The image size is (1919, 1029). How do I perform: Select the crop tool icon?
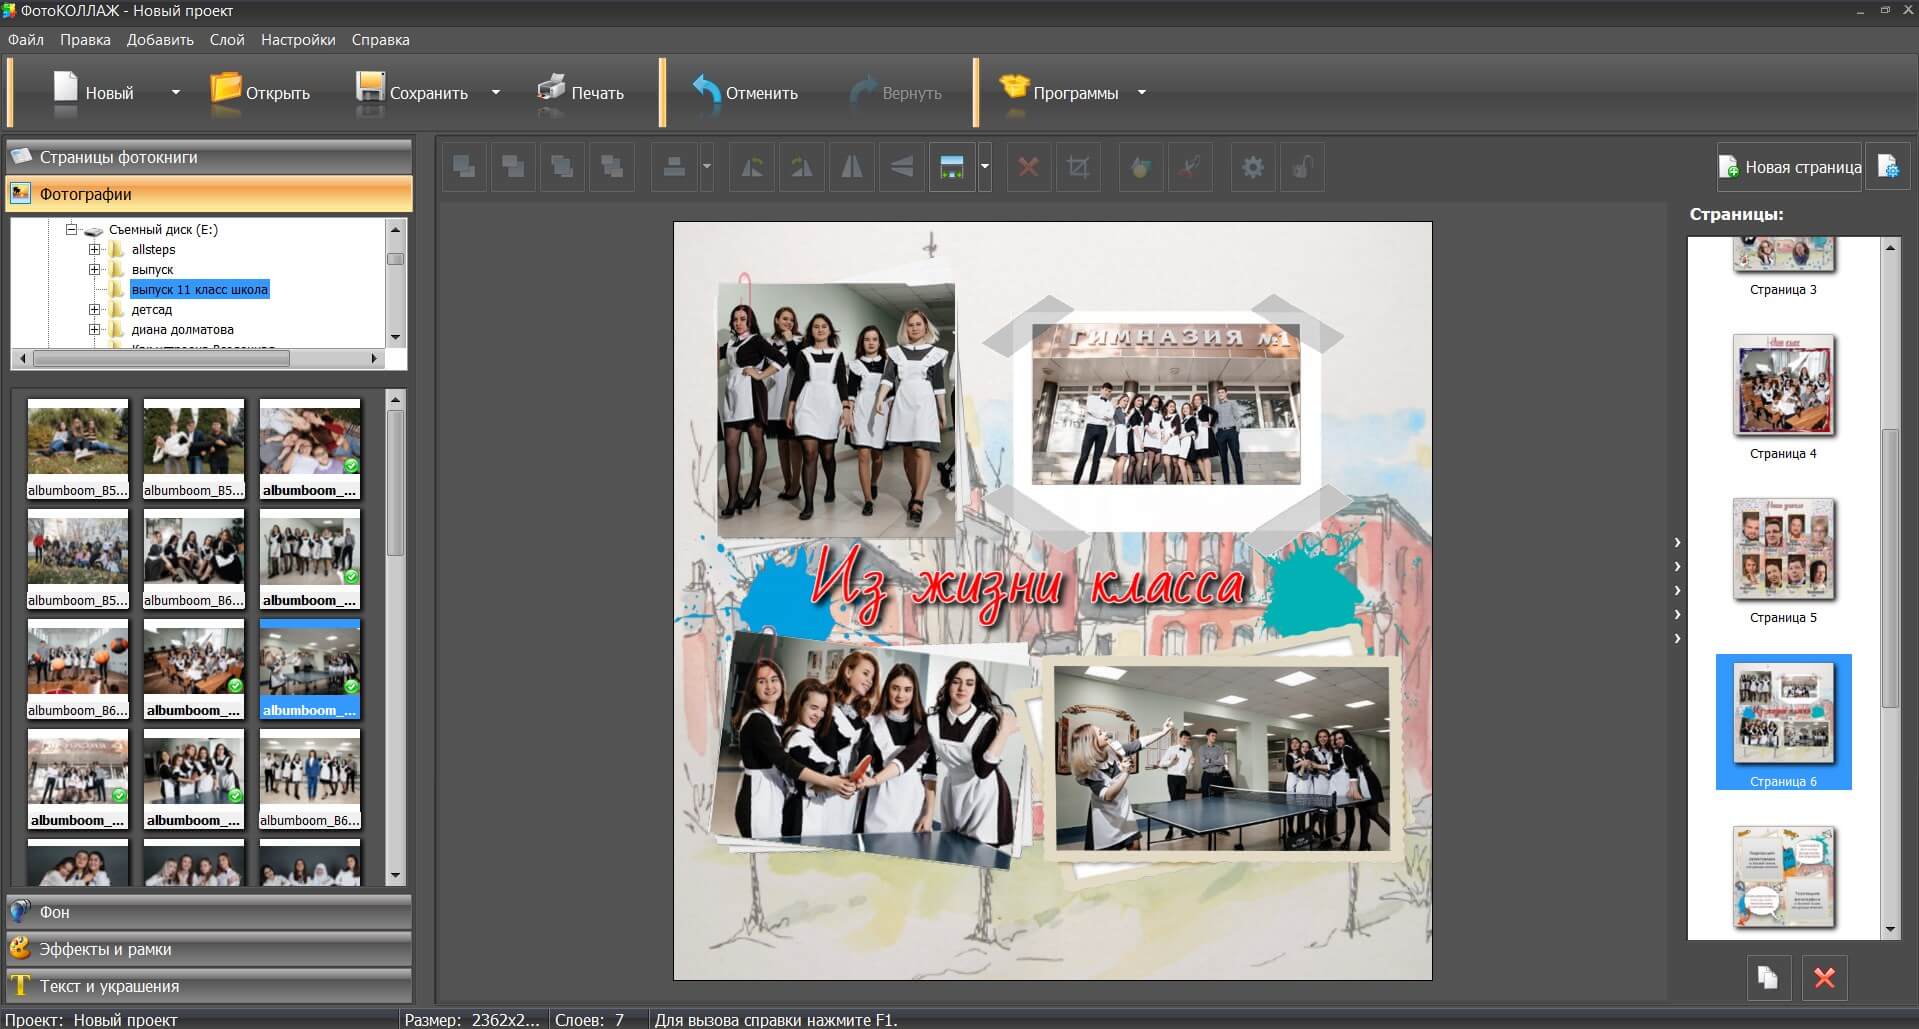coord(1078,167)
